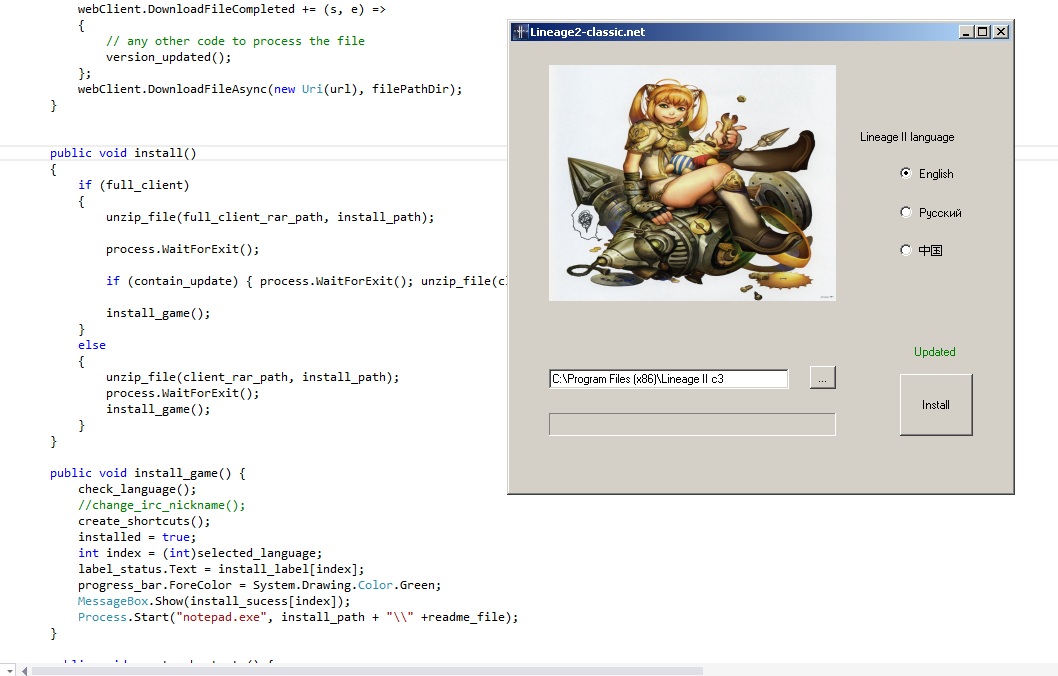Viewport: 1058px width, 676px height.
Task: Click the 'int index = (int)selected_language;' line
Action: tap(200, 553)
